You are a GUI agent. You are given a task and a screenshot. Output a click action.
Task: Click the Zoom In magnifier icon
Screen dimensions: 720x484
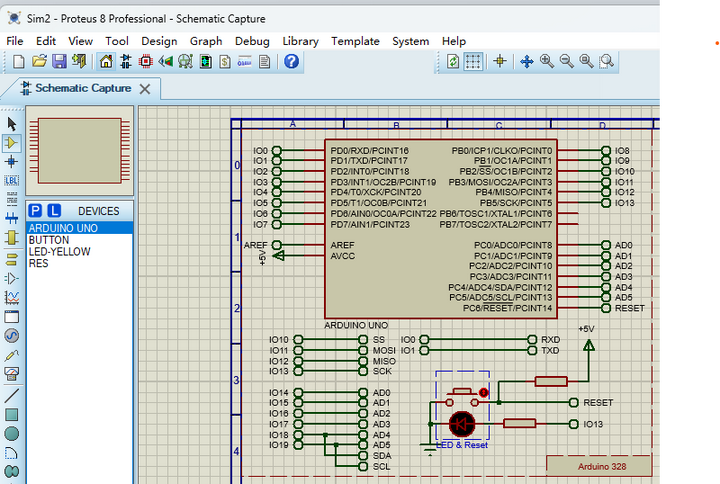547,62
